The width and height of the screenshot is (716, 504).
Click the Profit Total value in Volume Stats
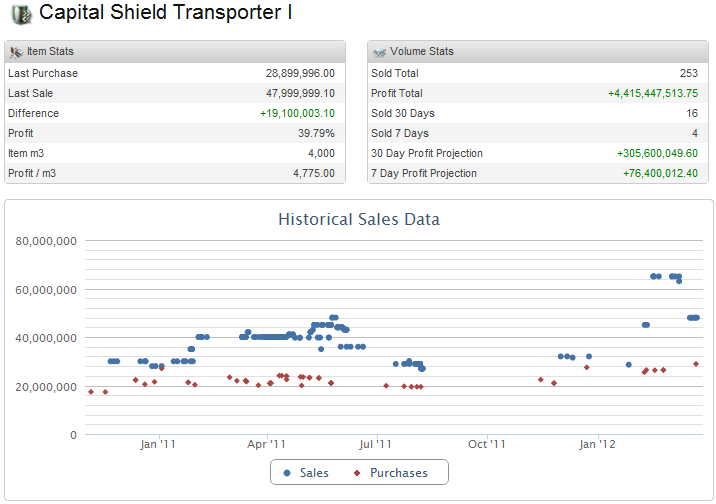click(653, 93)
